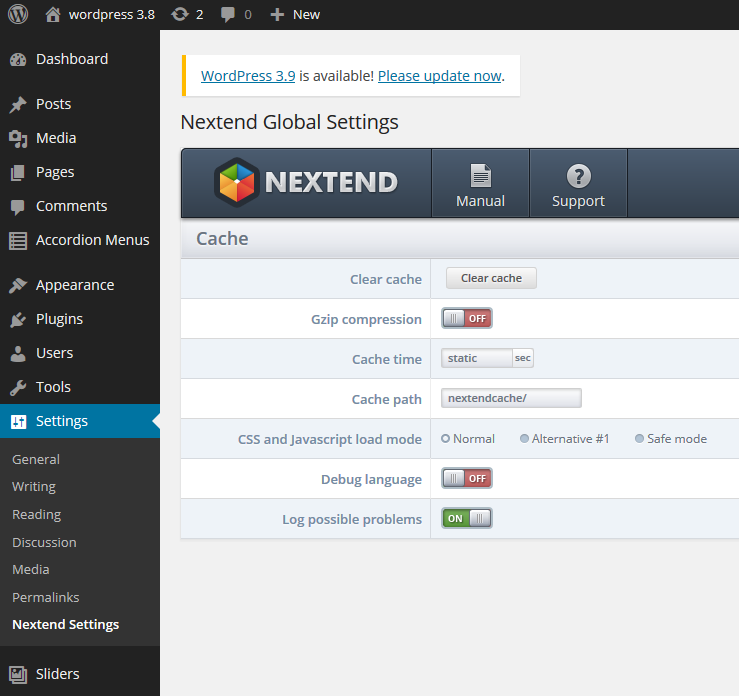
Task: Click the Sliders menu label
Action: (x=57, y=674)
